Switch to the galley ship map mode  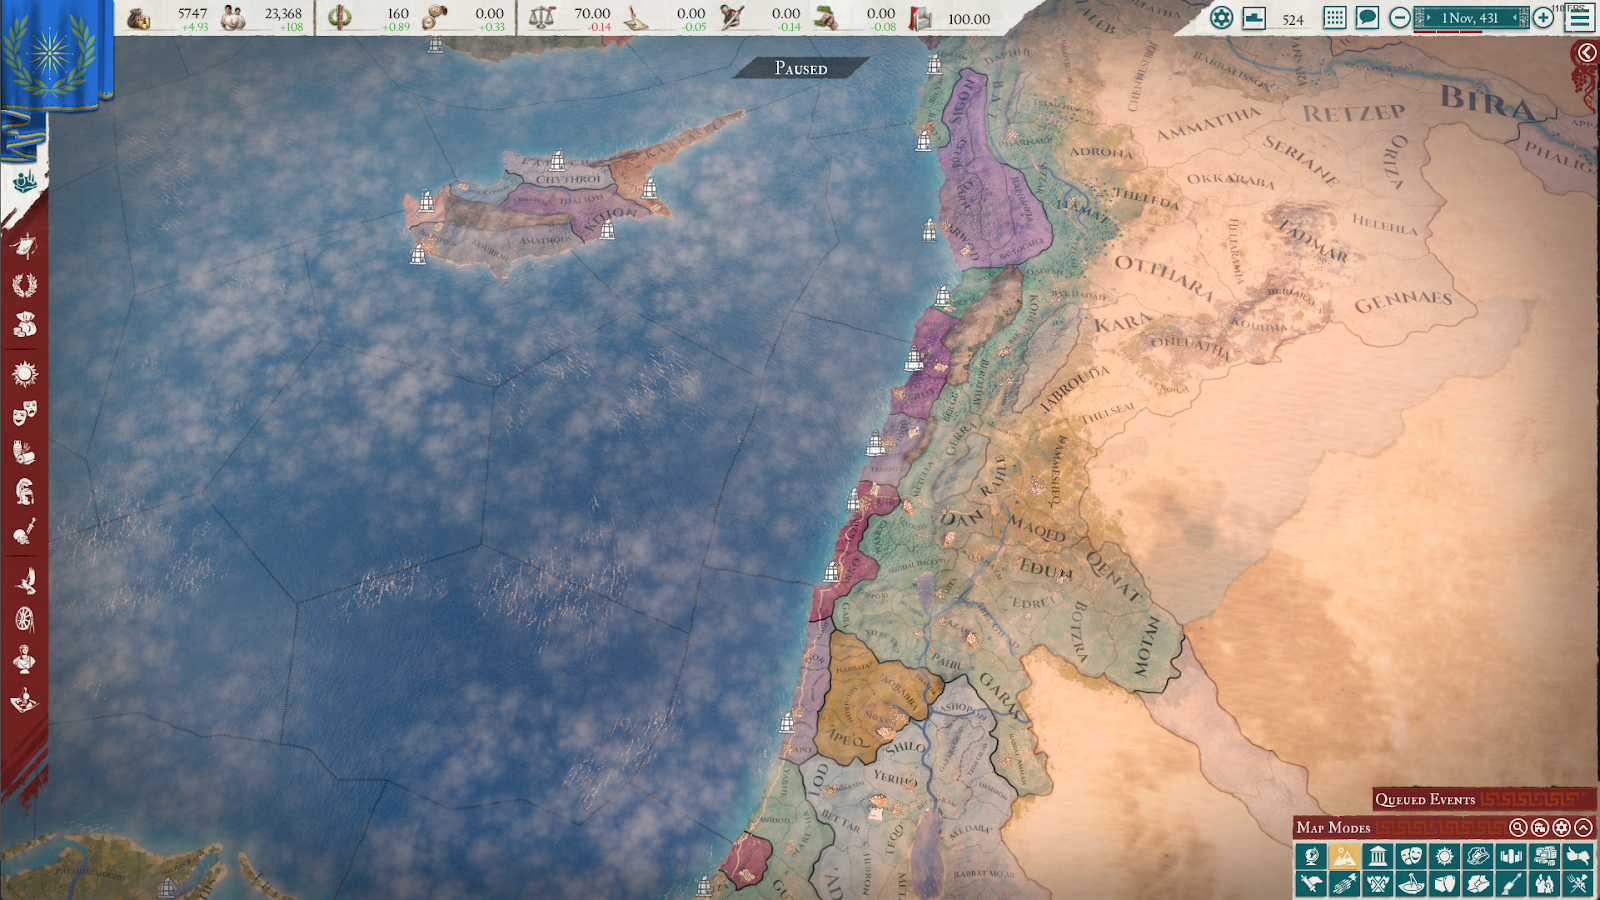click(x=1411, y=884)
